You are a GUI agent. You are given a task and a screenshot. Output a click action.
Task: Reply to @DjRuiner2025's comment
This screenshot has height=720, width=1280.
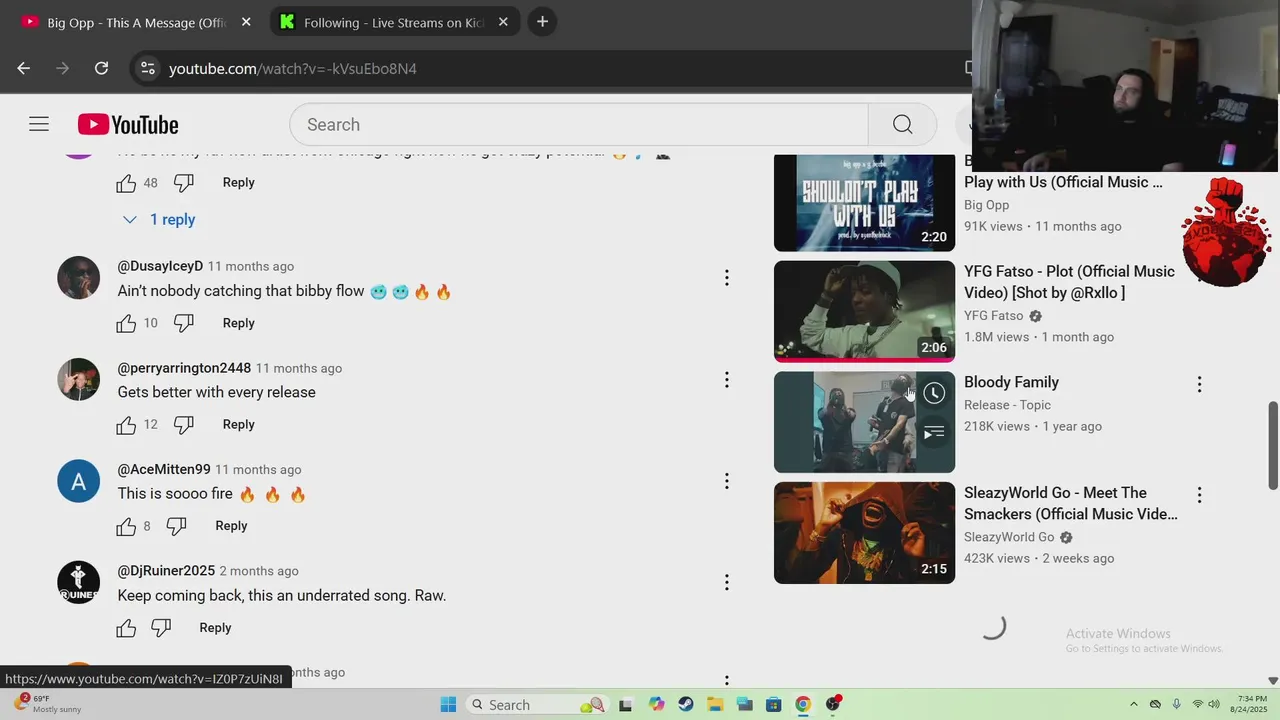pos(215,628)
